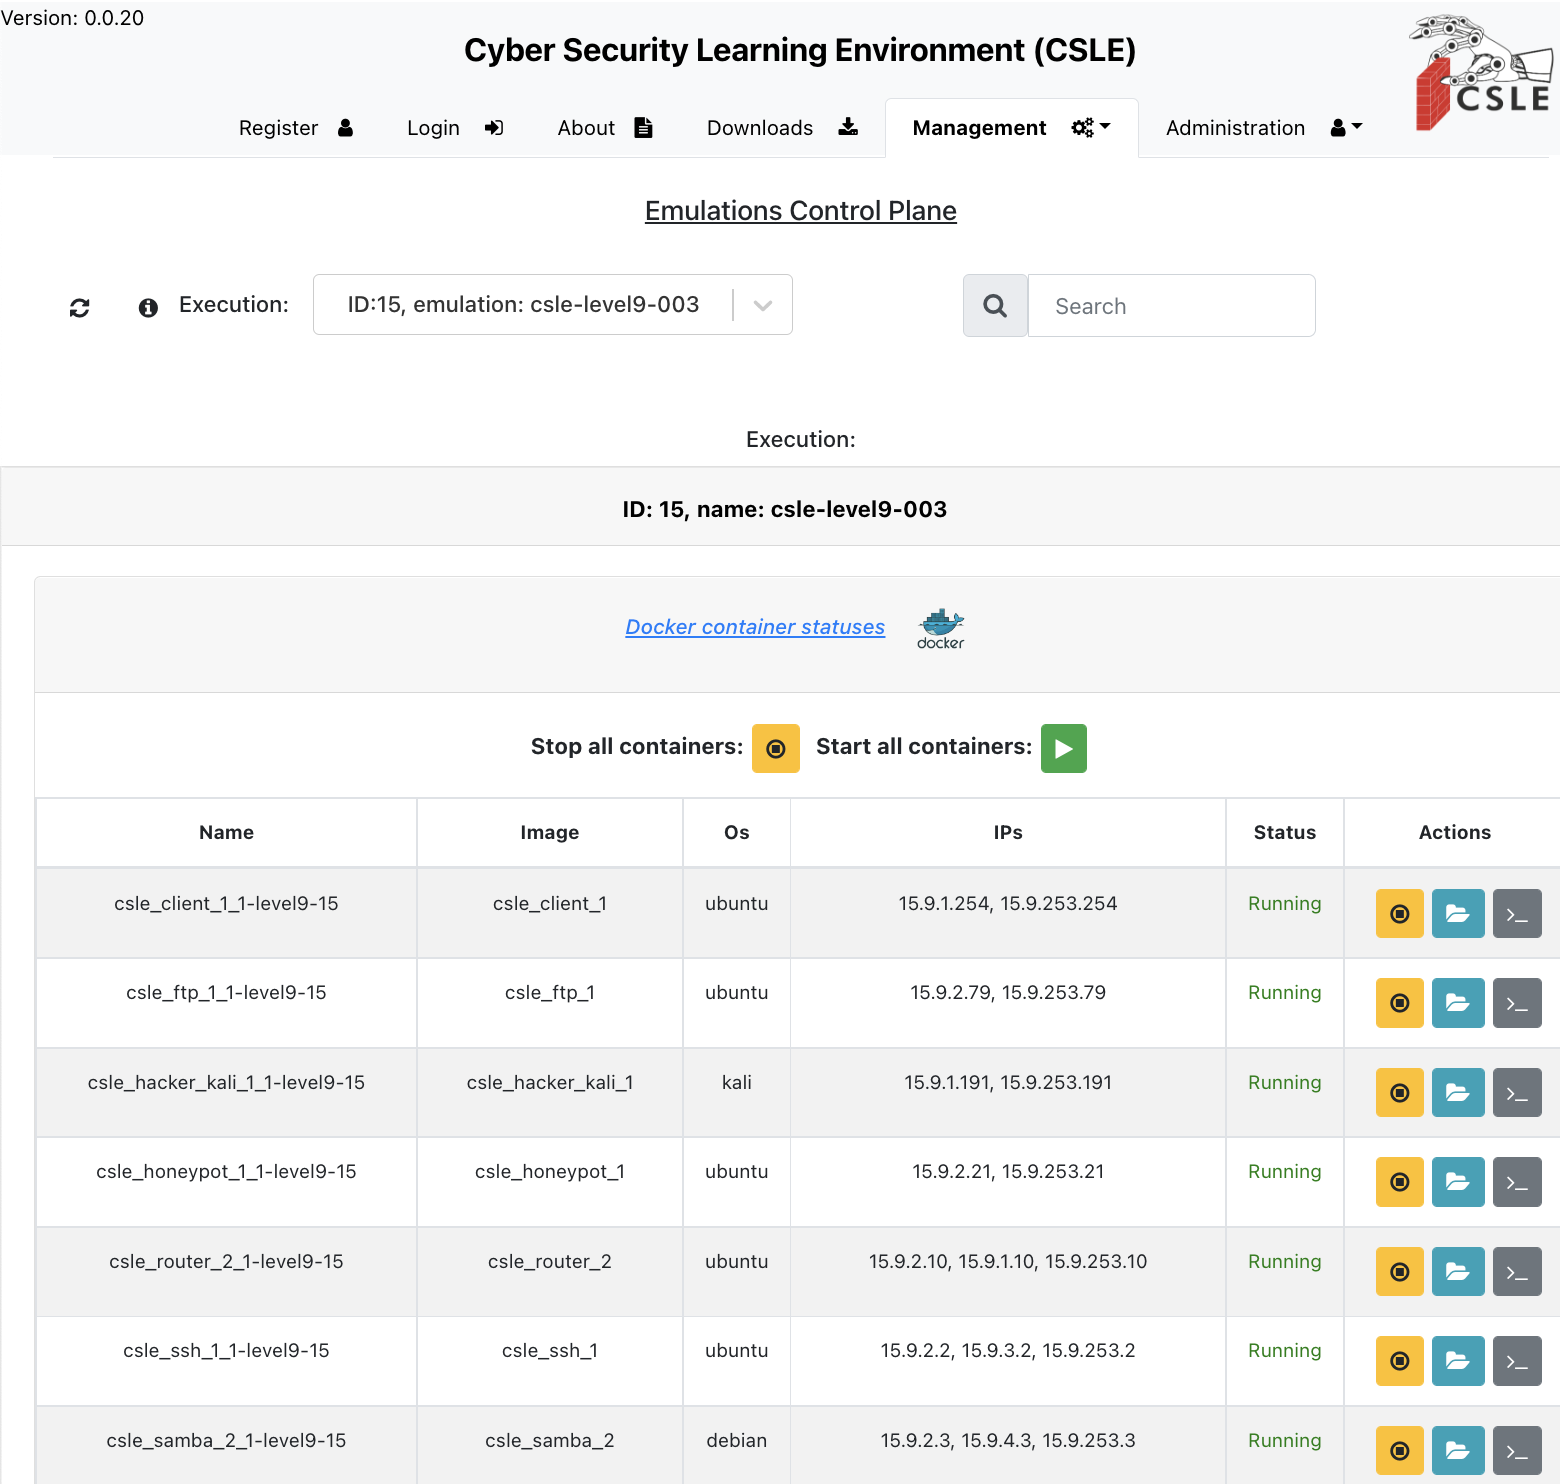This screenshot has height=1484, width=1560.
Task: Stop the csle_client_1_1-level9-15 container
Action: tap(1399, 913)
